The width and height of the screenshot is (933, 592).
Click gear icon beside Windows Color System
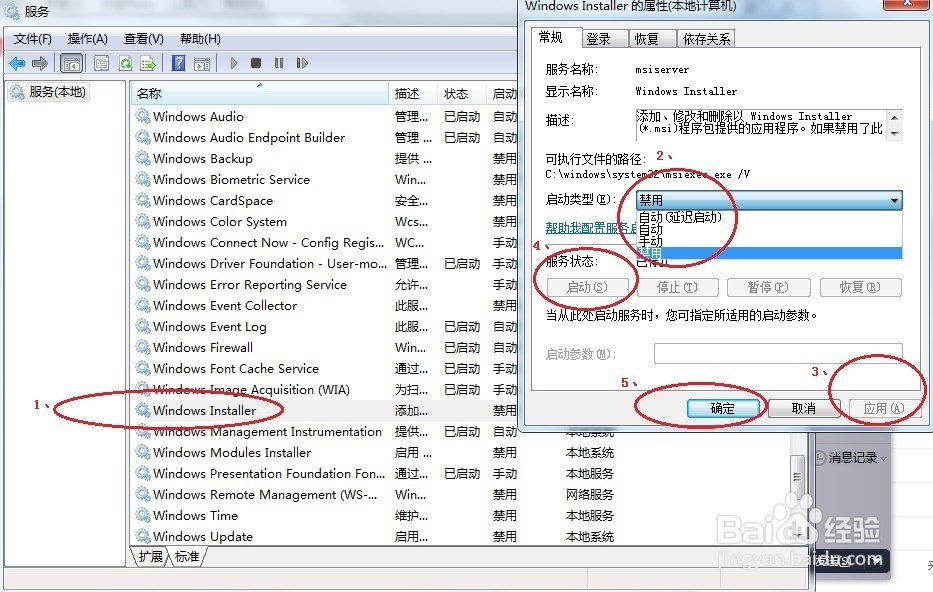[142, 221]
